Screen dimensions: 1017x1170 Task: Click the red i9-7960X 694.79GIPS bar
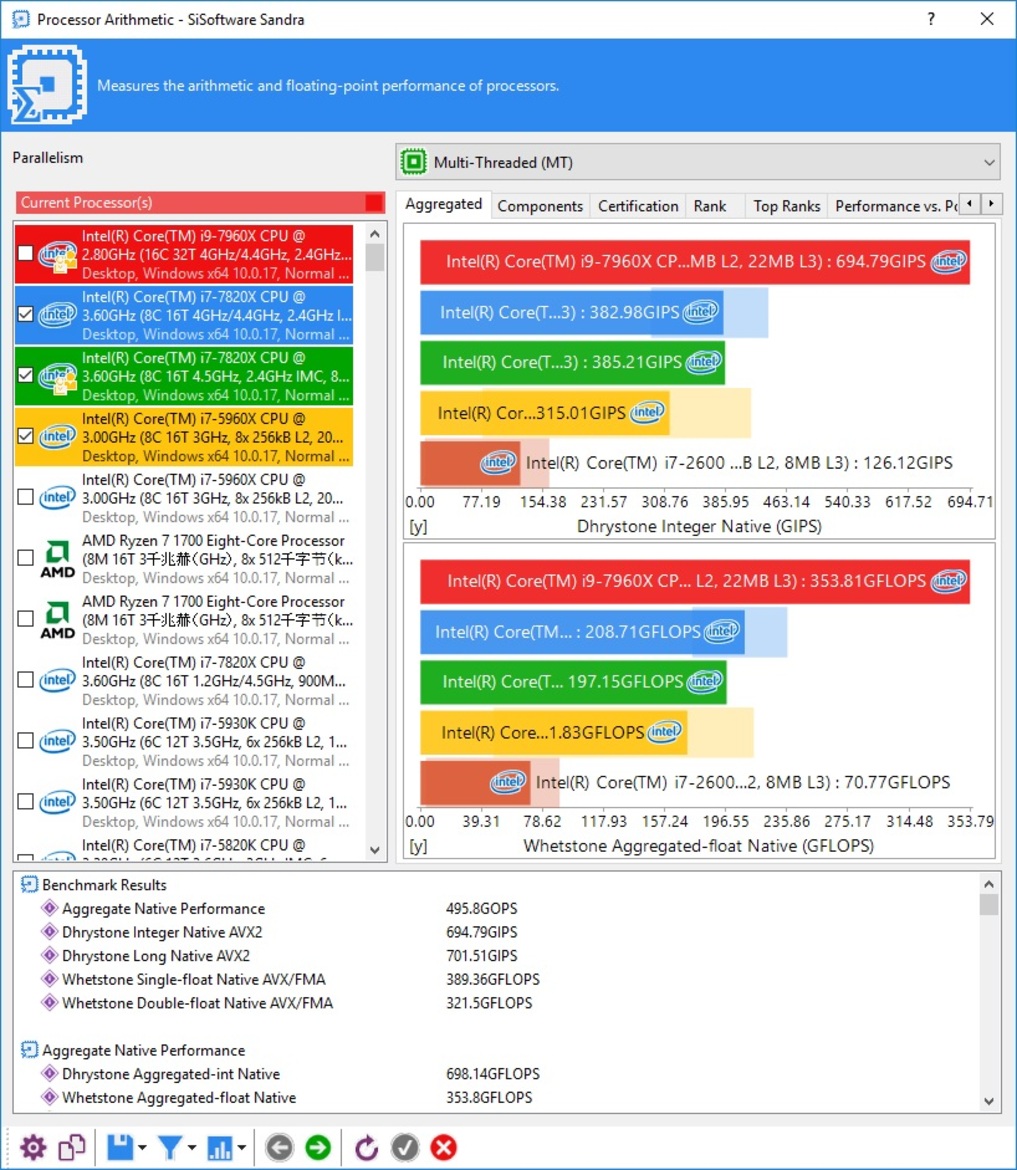695,262
